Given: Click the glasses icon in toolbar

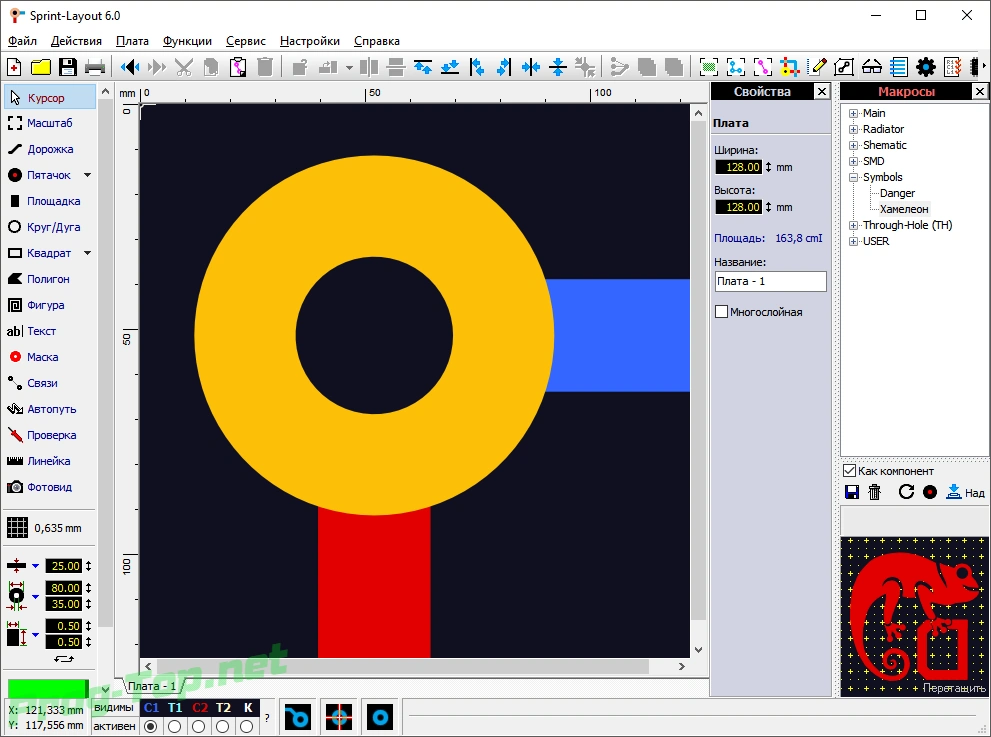Looking at the screenshot, I should 872,67.
